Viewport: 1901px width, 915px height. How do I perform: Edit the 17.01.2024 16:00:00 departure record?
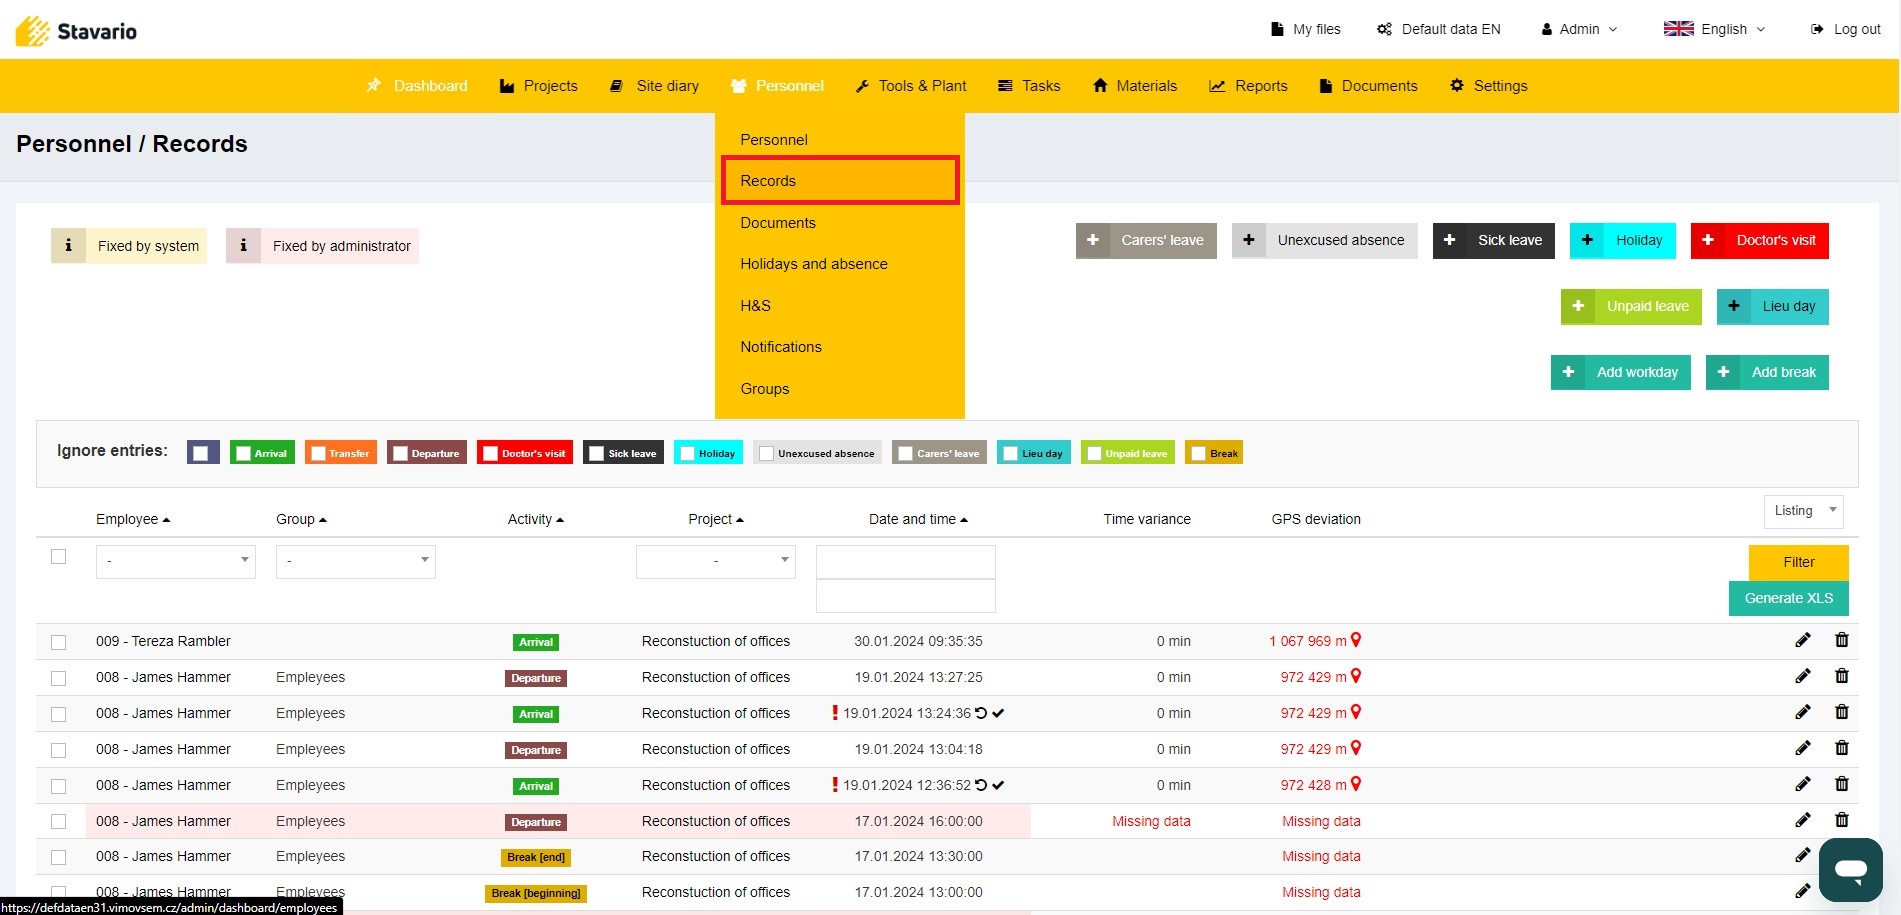tap(1803, 820)
